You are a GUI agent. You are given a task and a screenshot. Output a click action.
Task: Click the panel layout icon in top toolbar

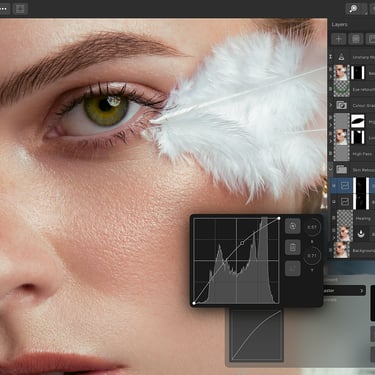20,9
